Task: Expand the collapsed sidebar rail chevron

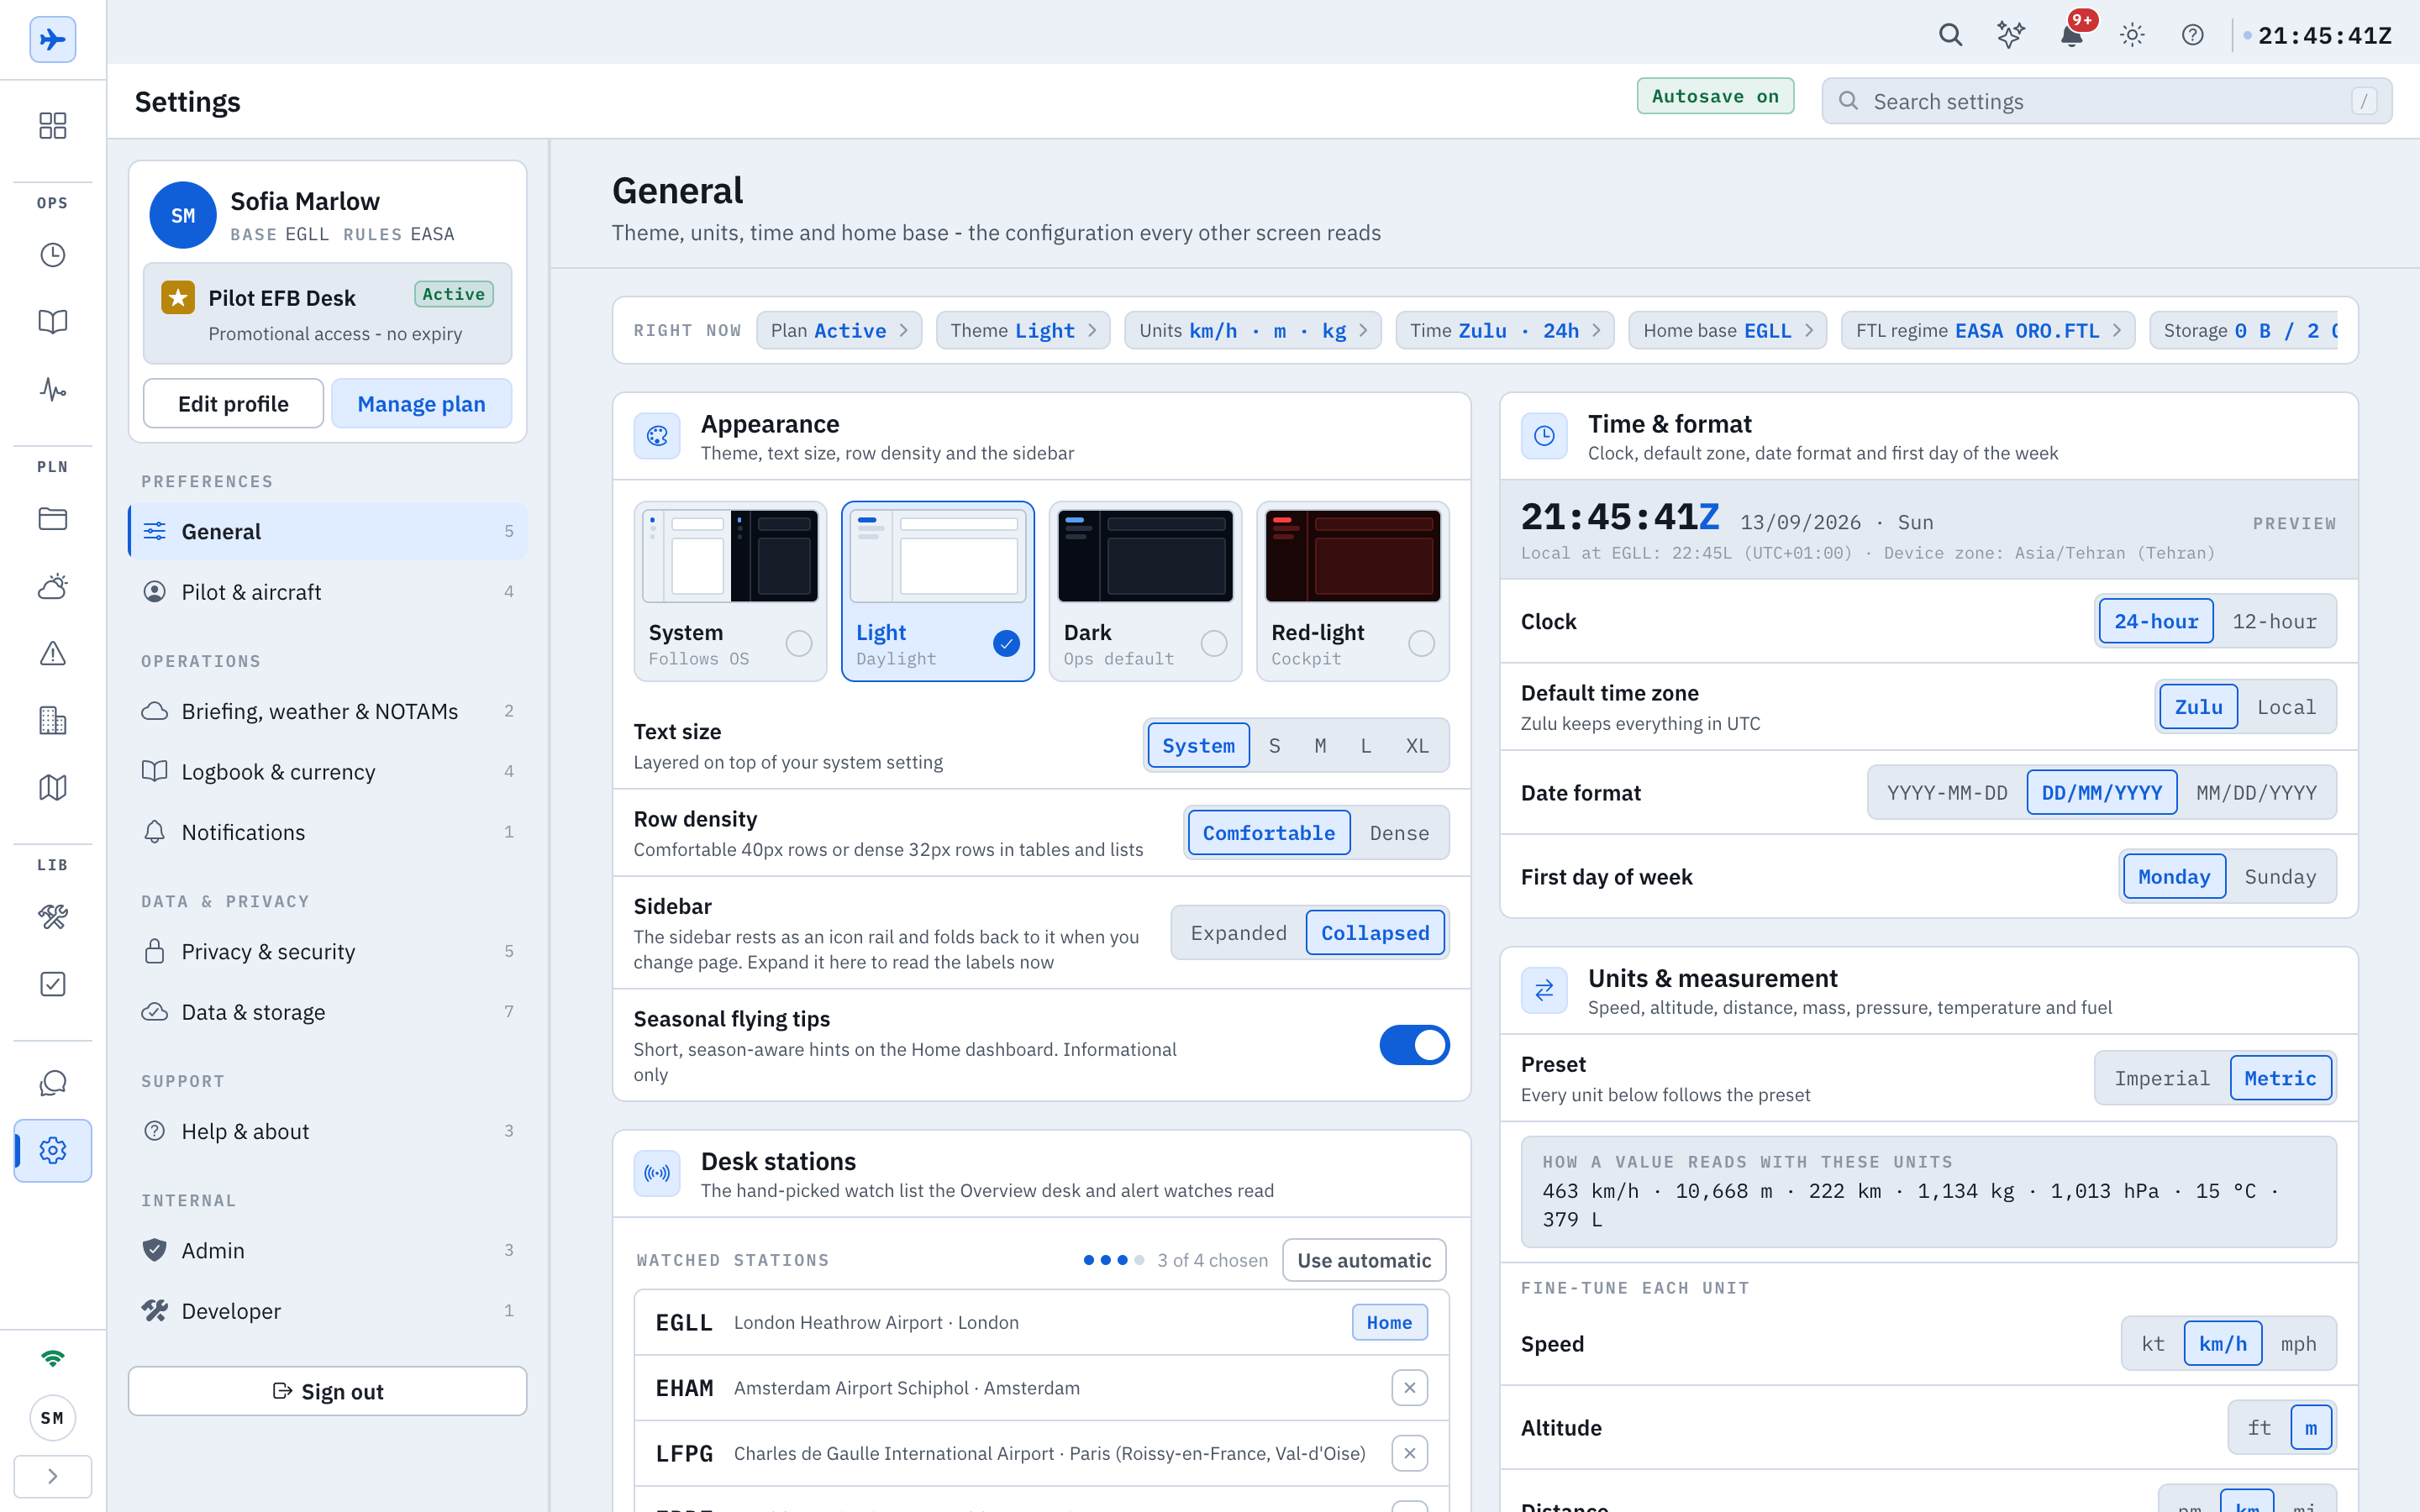Action: 52,1476
